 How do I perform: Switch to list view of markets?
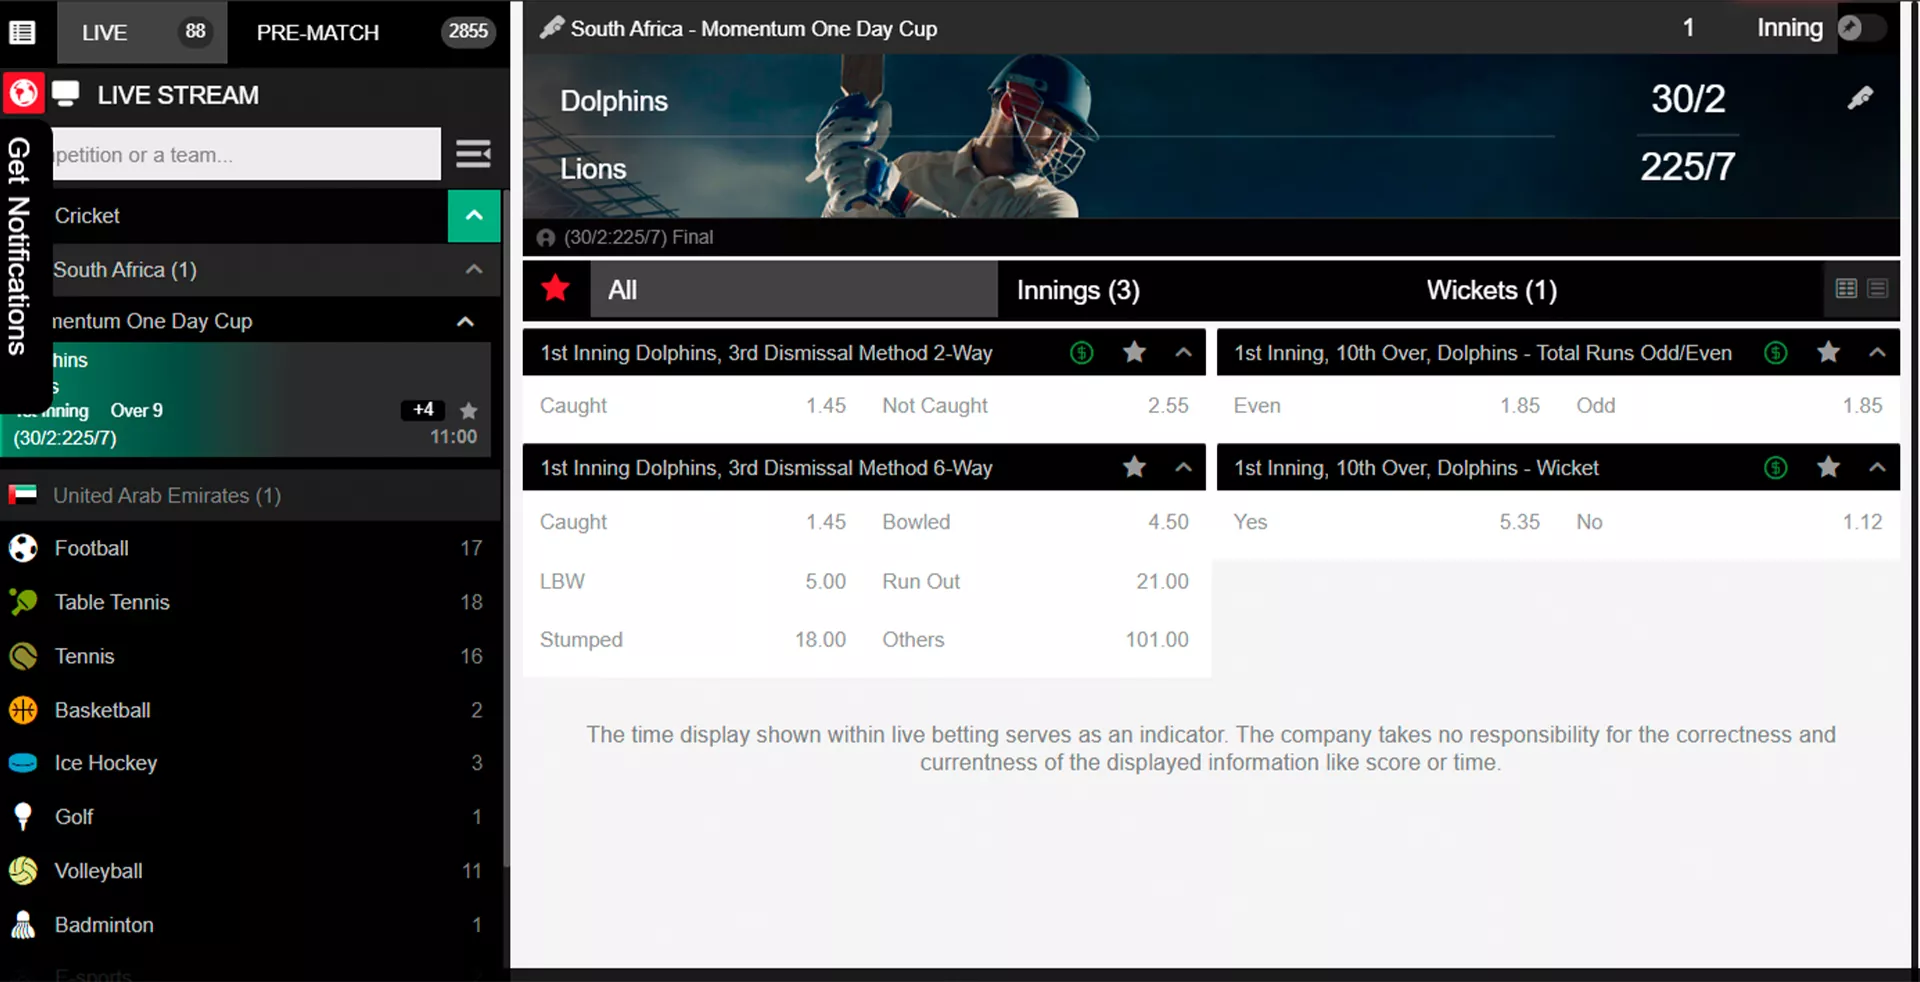pyautogui.click(x=1877, y=288)
